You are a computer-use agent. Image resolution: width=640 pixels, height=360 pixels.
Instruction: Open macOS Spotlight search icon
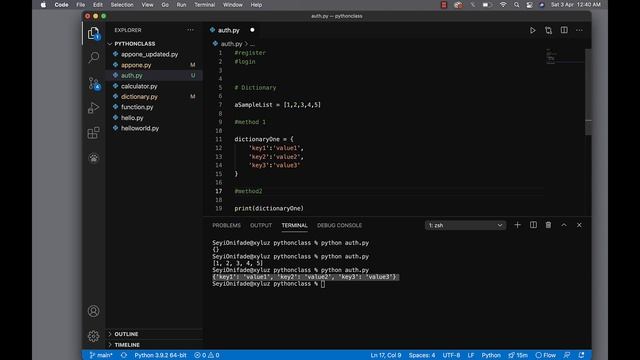(x=517, y=5)
